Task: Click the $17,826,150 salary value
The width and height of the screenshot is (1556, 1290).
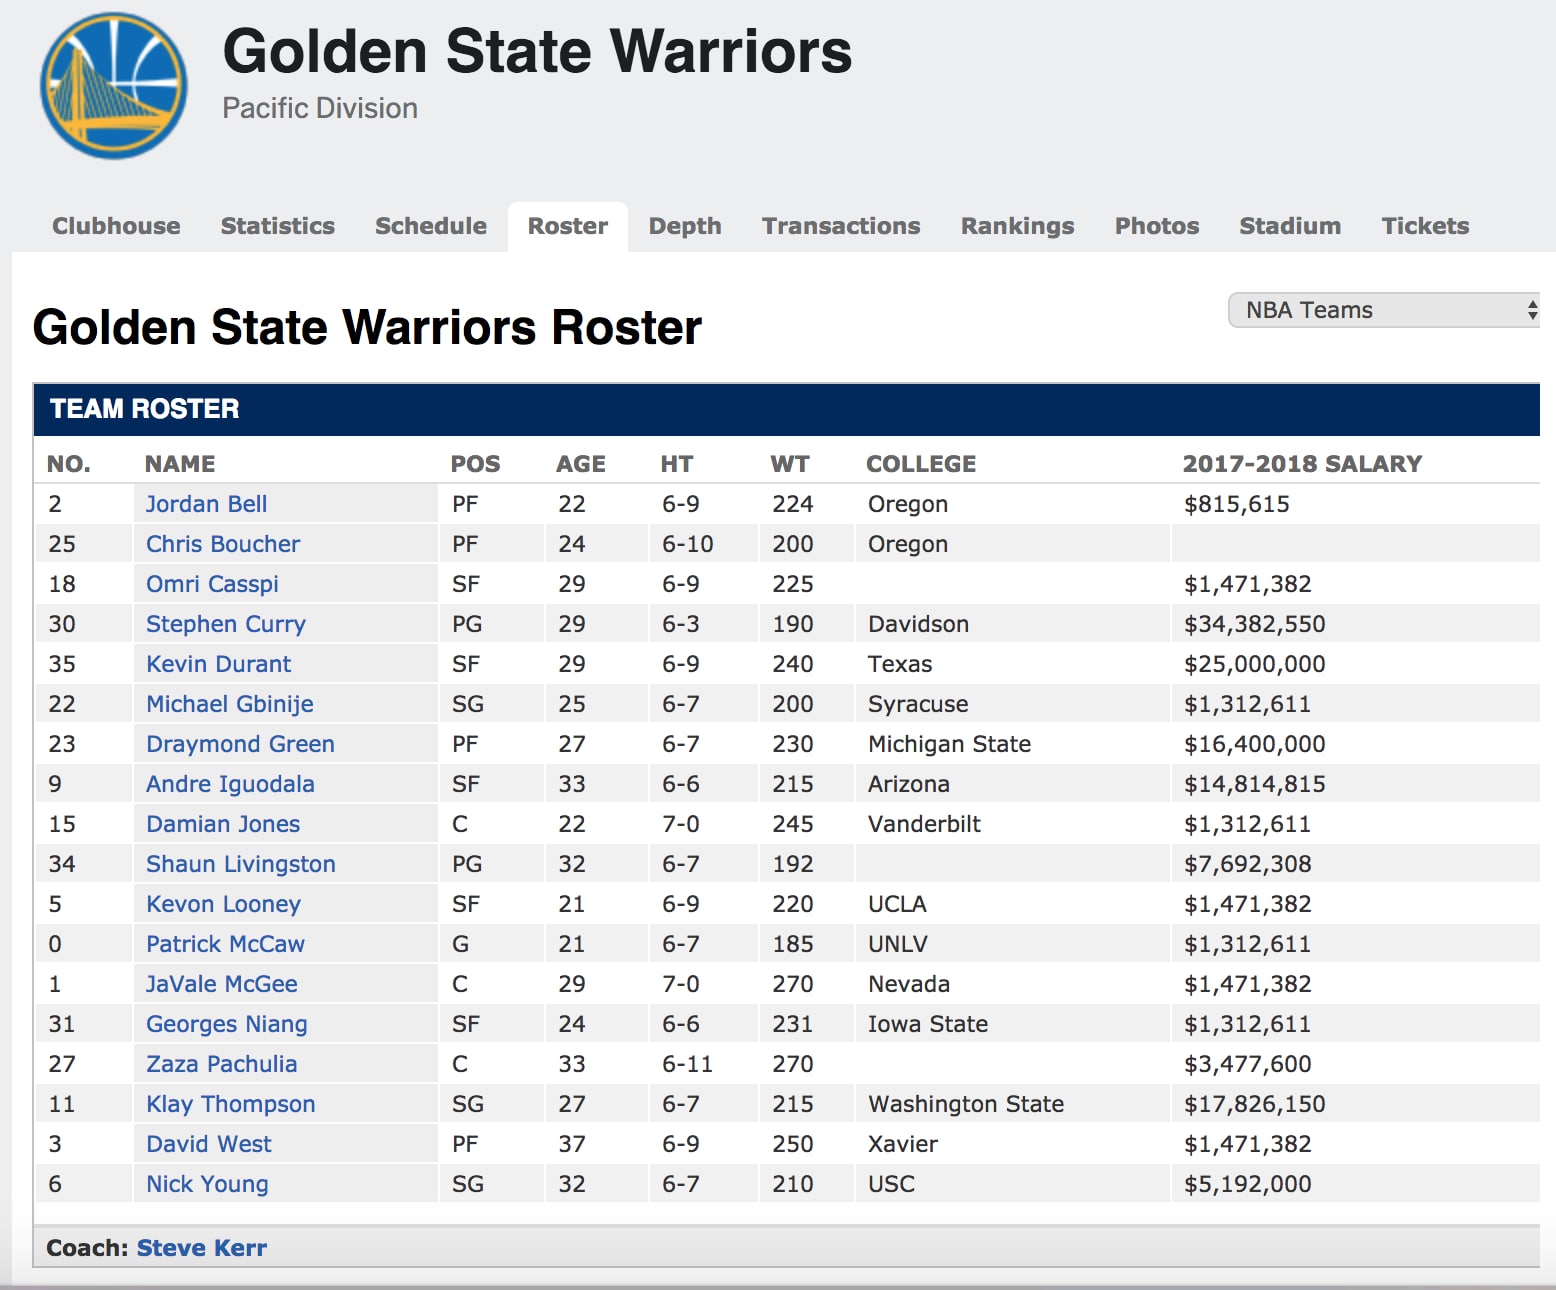Action: point(1255,1104)
